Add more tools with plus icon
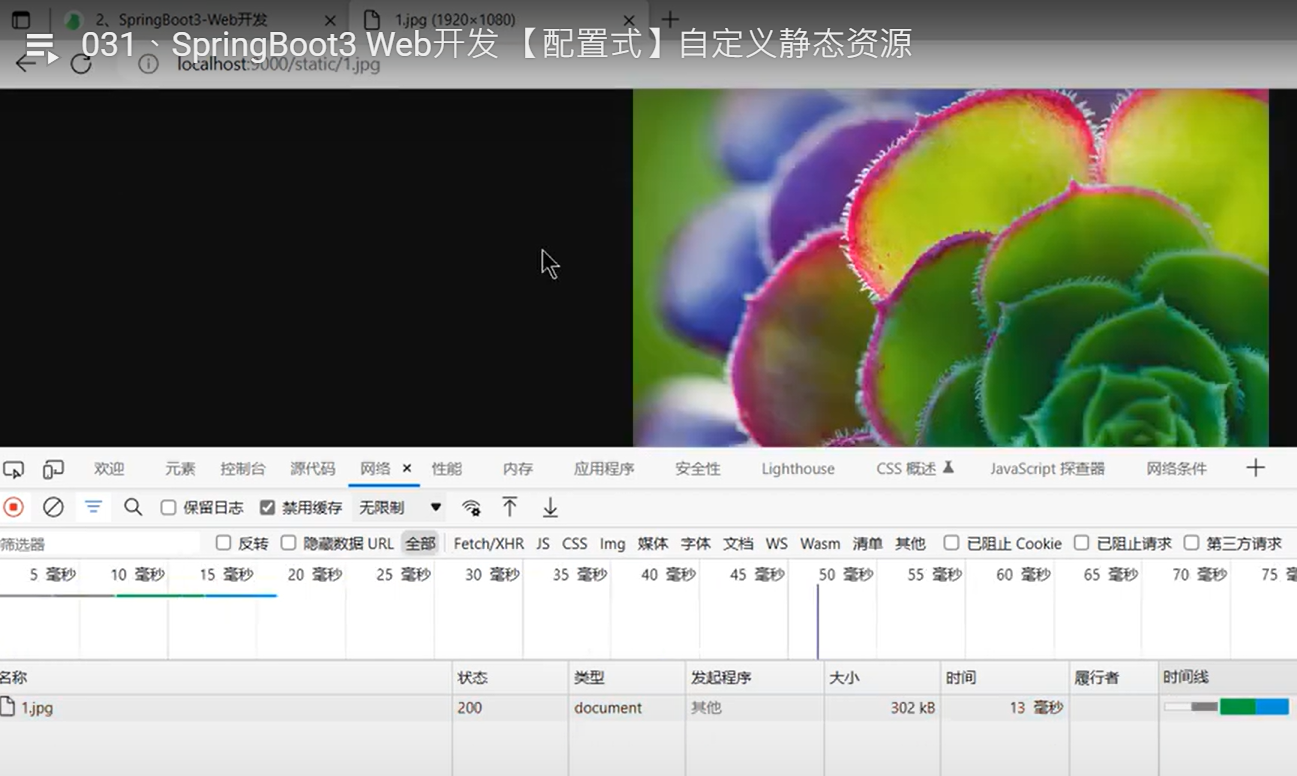 (x=1256, y=468)
